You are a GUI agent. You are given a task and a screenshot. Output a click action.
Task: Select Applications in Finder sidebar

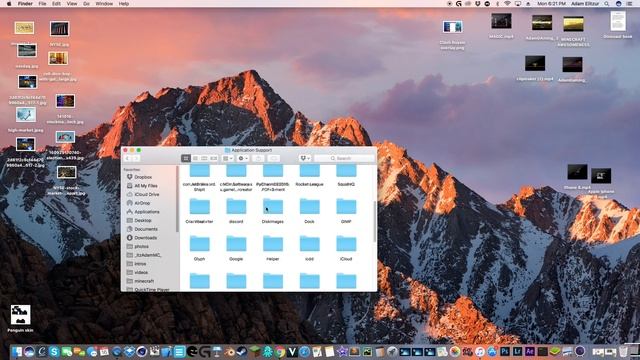coord(143,212)
